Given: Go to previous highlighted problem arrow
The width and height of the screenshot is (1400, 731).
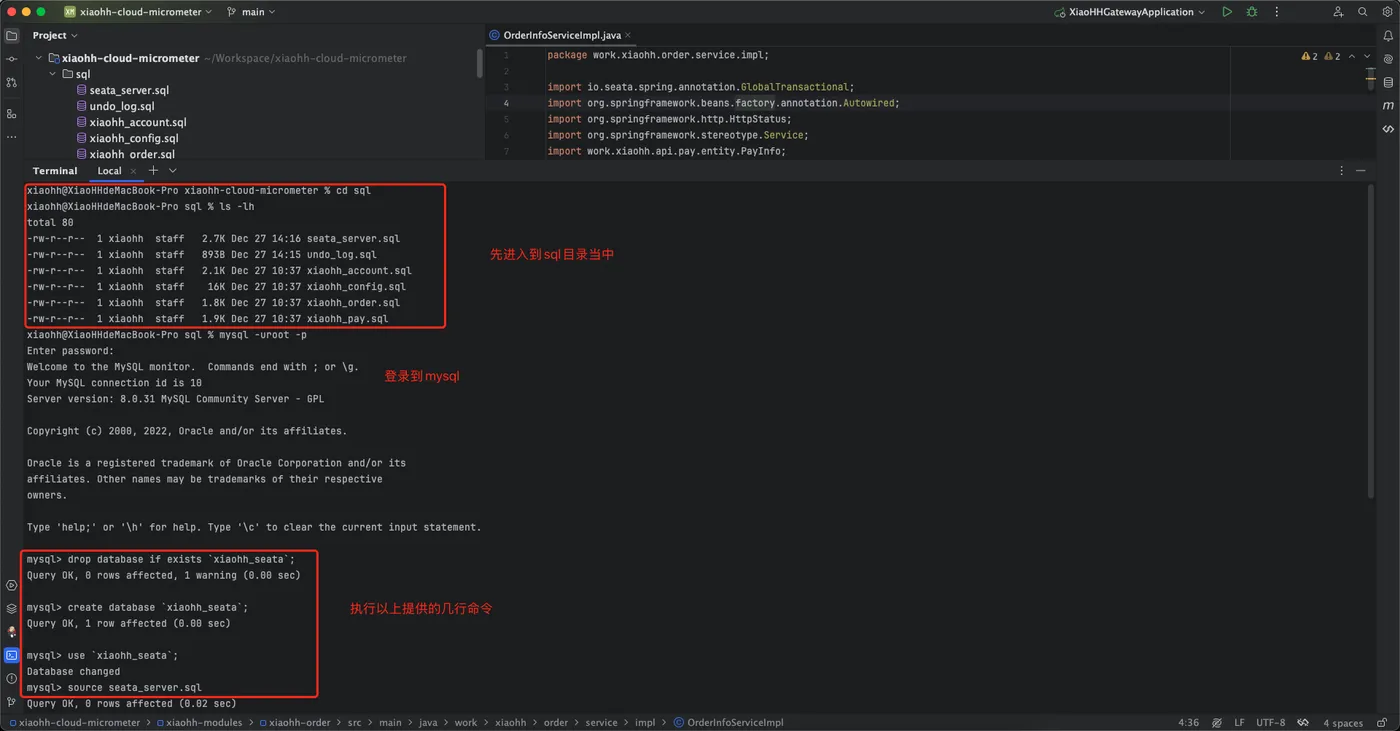Looking at the screenshot, I should [1352, 57].
